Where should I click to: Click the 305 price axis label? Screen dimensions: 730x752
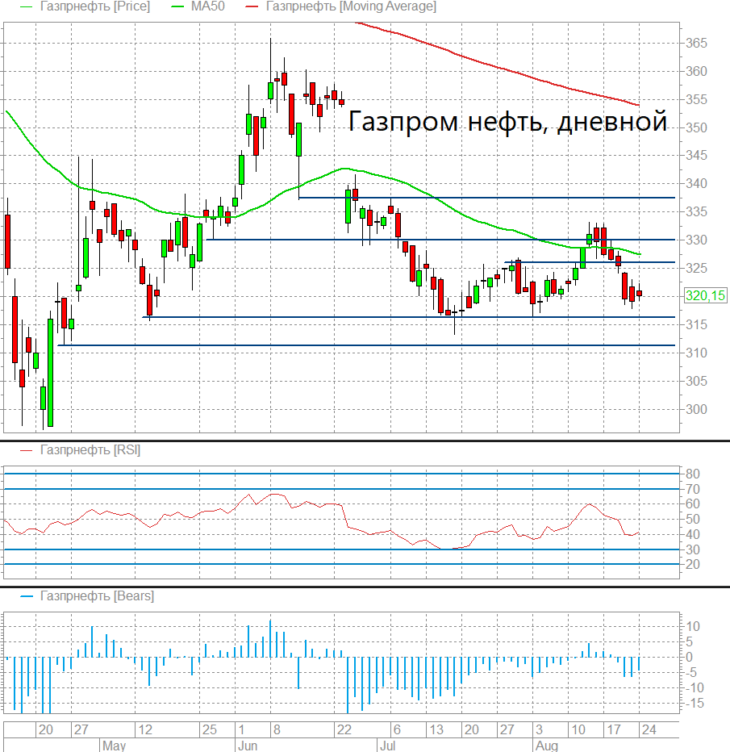pyautogui.click(x=696, y=381)
